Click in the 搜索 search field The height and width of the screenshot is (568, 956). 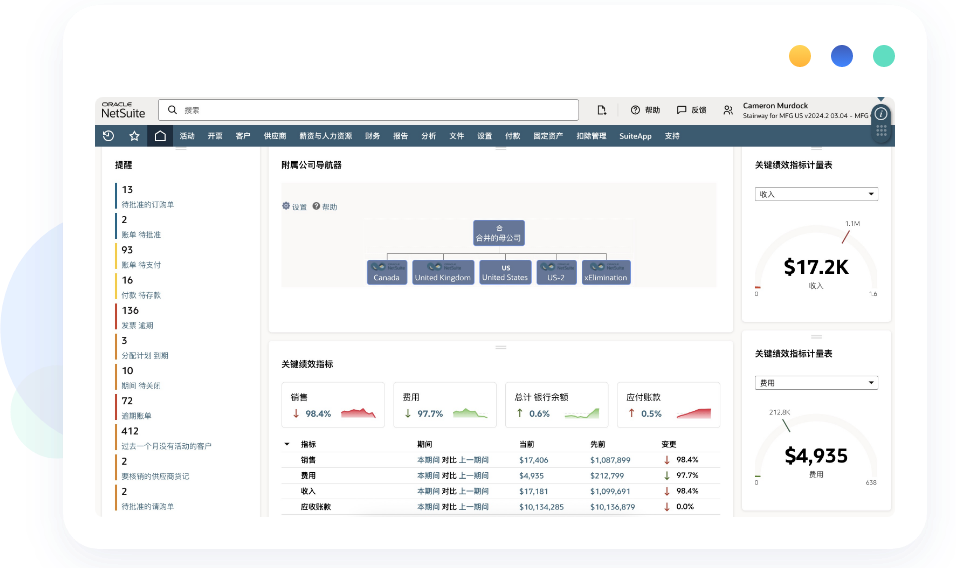coord(370,110)
